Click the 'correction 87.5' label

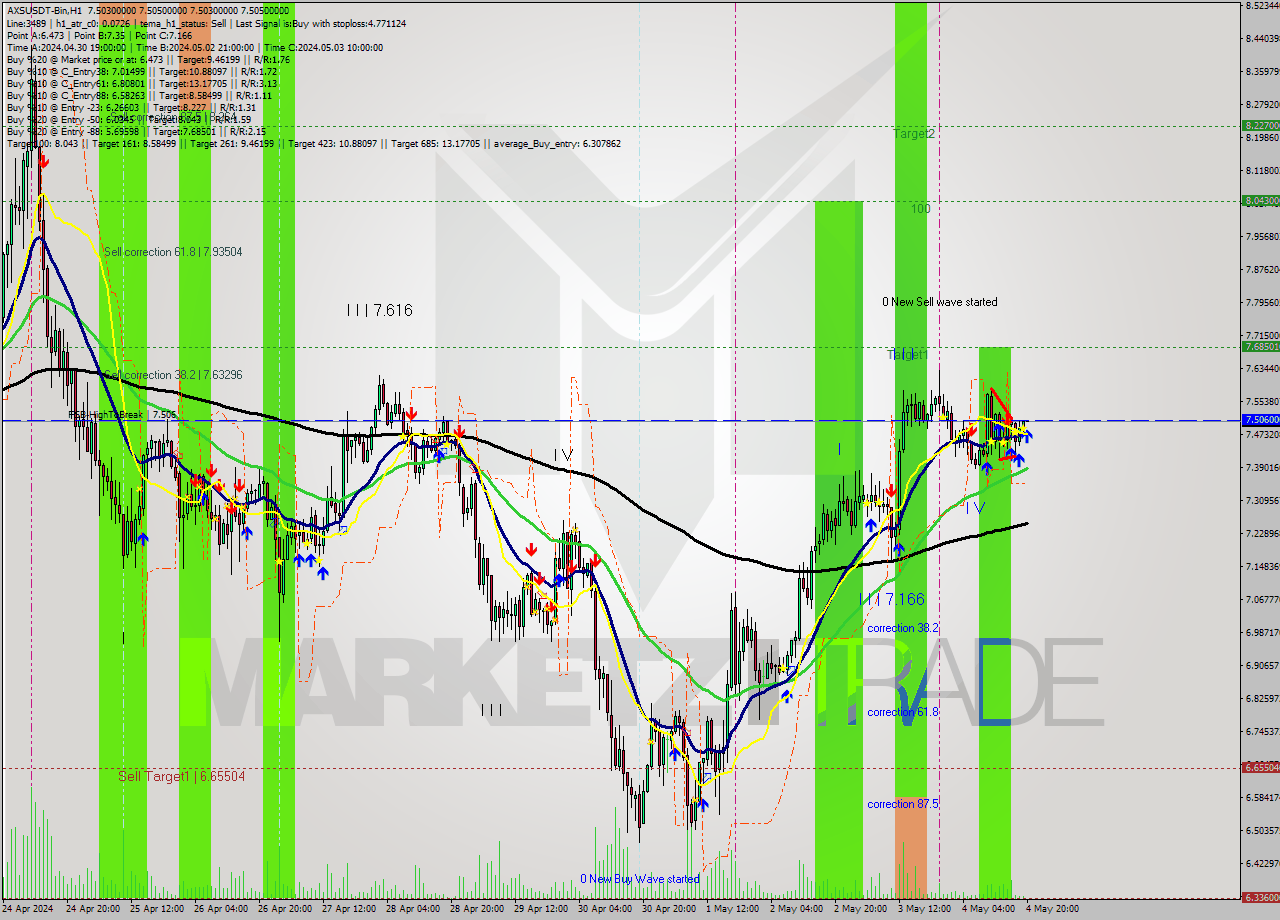click(x=903, y=804)
